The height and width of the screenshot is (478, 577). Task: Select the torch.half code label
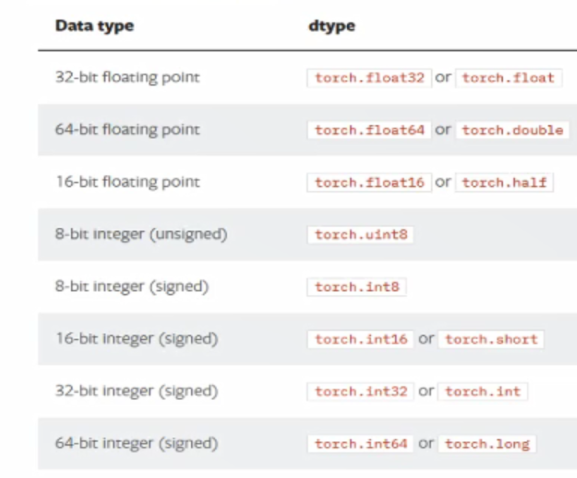point(505,183)
